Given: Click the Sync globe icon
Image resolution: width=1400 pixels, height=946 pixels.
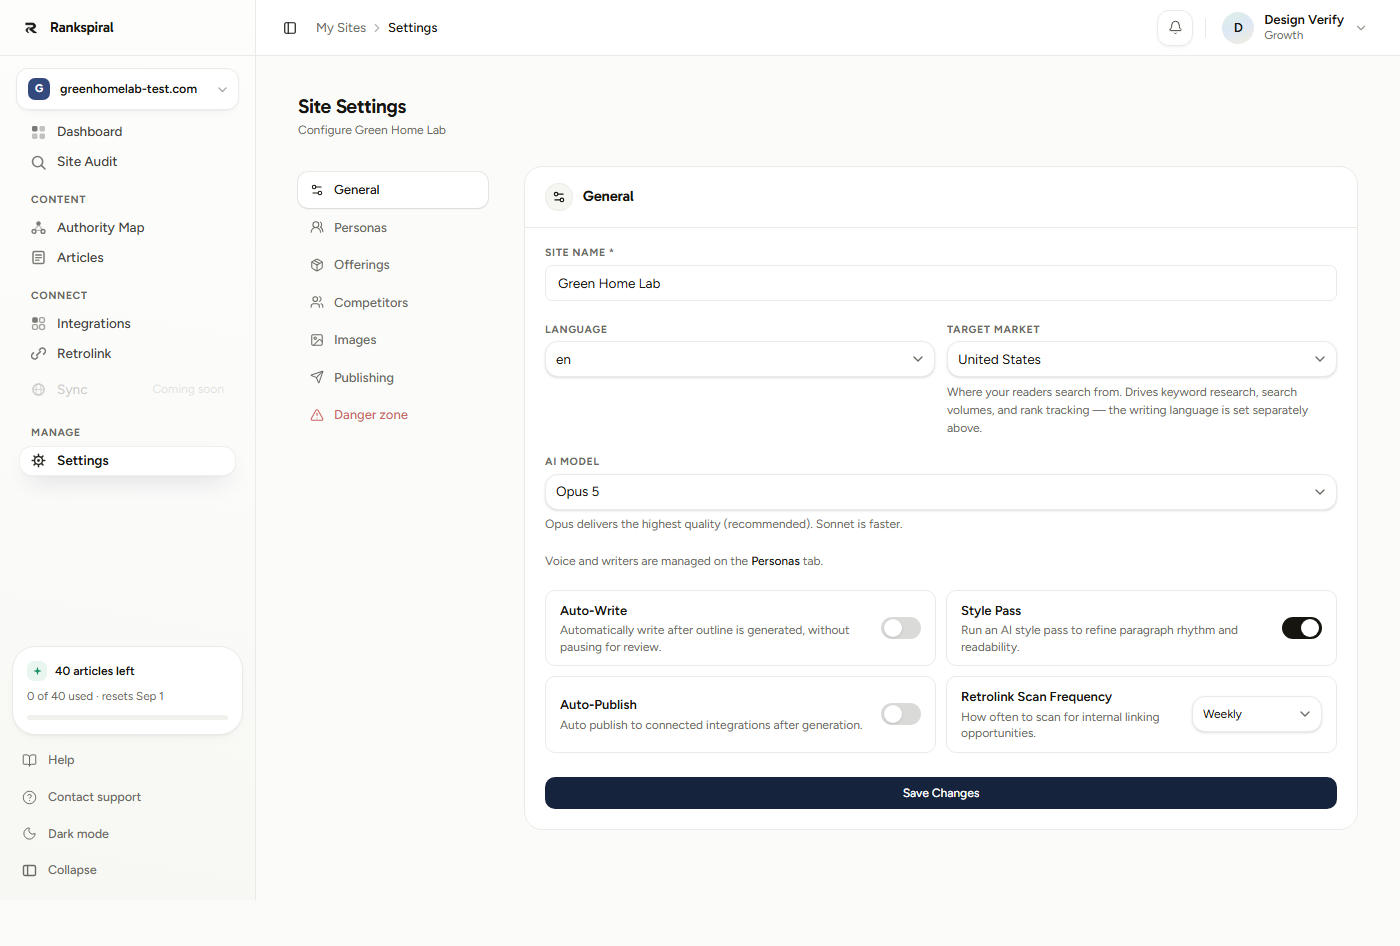Looking at the screenshot, I should (x=38, y=390).
